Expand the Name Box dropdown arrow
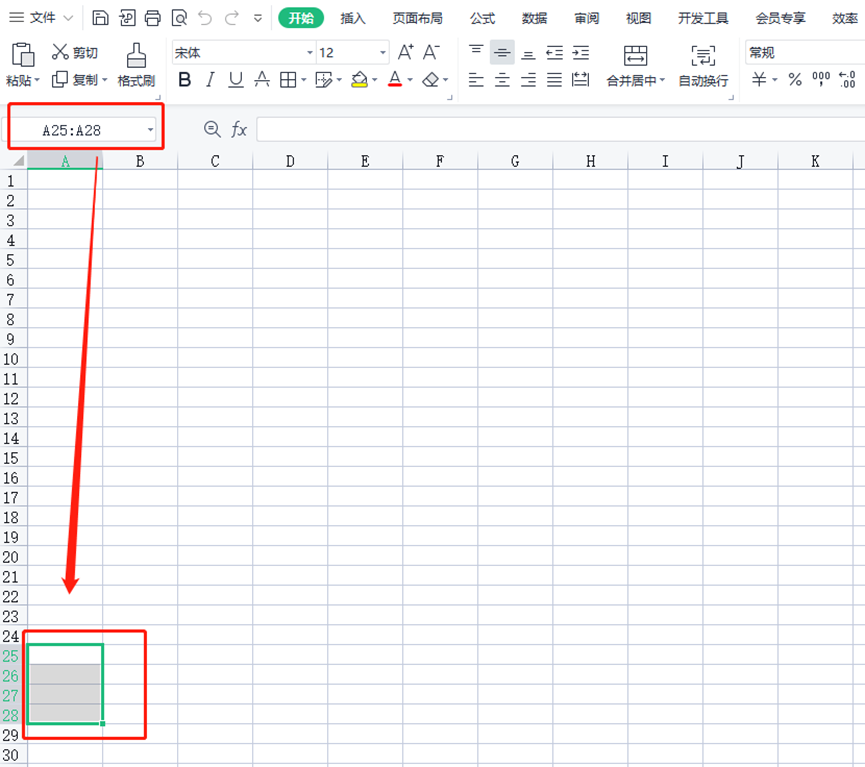Viewport: 865px width, 767px height. pos(150,131)
